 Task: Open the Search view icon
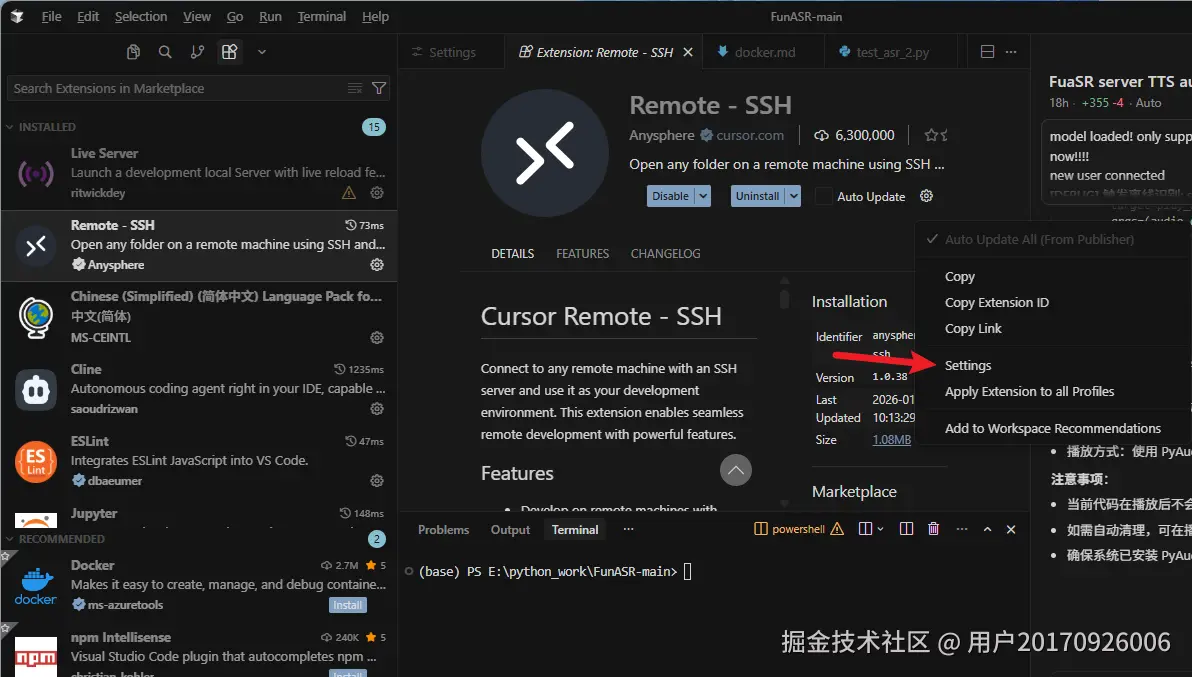point(165,52)
